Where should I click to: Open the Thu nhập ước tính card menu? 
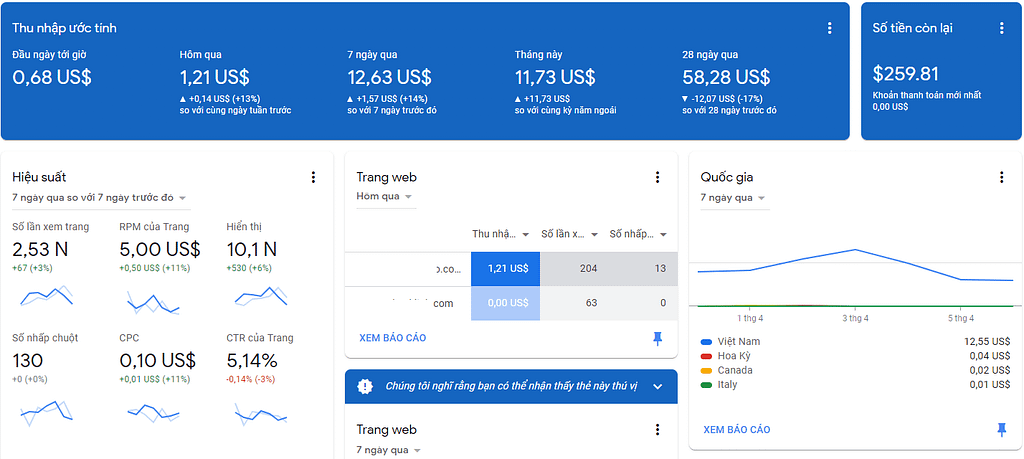click(829, 28)
